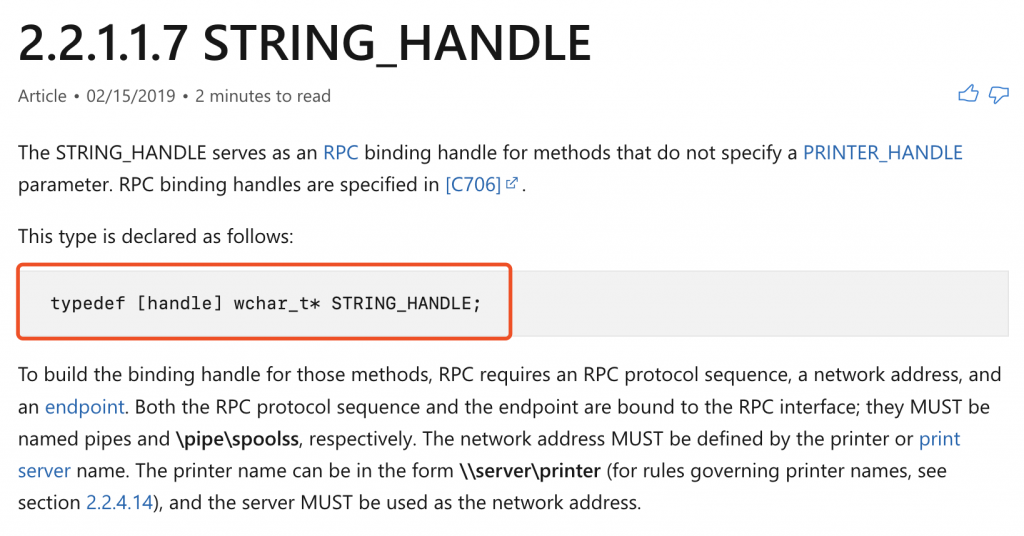Screen dimensions: 1024x536
Task: Open the [C706] reference link
Action: (x=472, y=185)
